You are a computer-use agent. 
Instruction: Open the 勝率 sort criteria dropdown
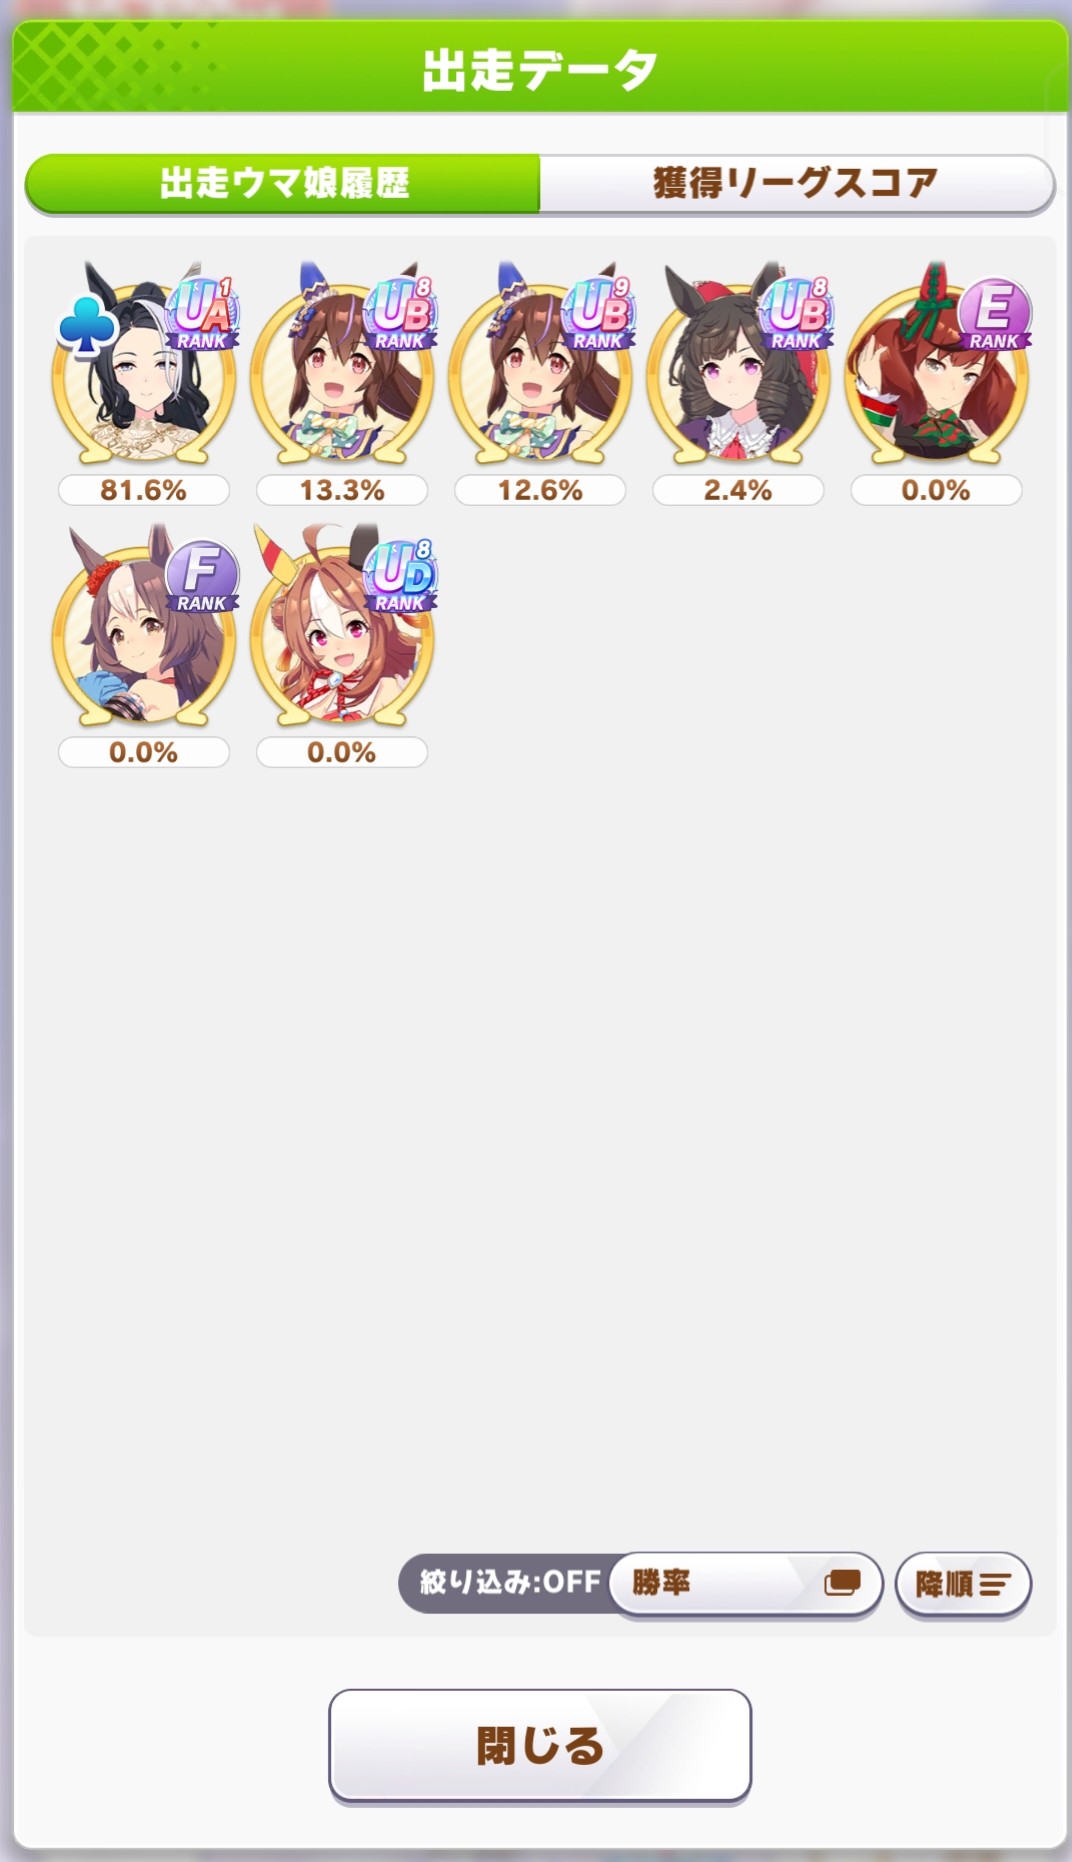pos(745,1583)
